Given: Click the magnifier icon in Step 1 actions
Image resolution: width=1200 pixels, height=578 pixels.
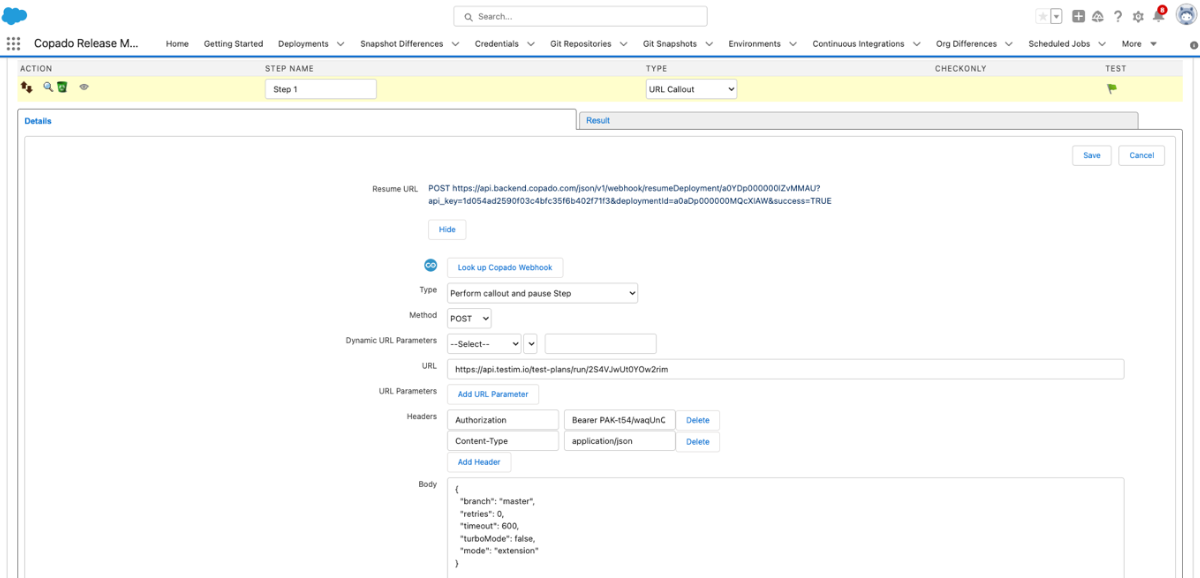Looking at the screenshot, I should [47, 88].
